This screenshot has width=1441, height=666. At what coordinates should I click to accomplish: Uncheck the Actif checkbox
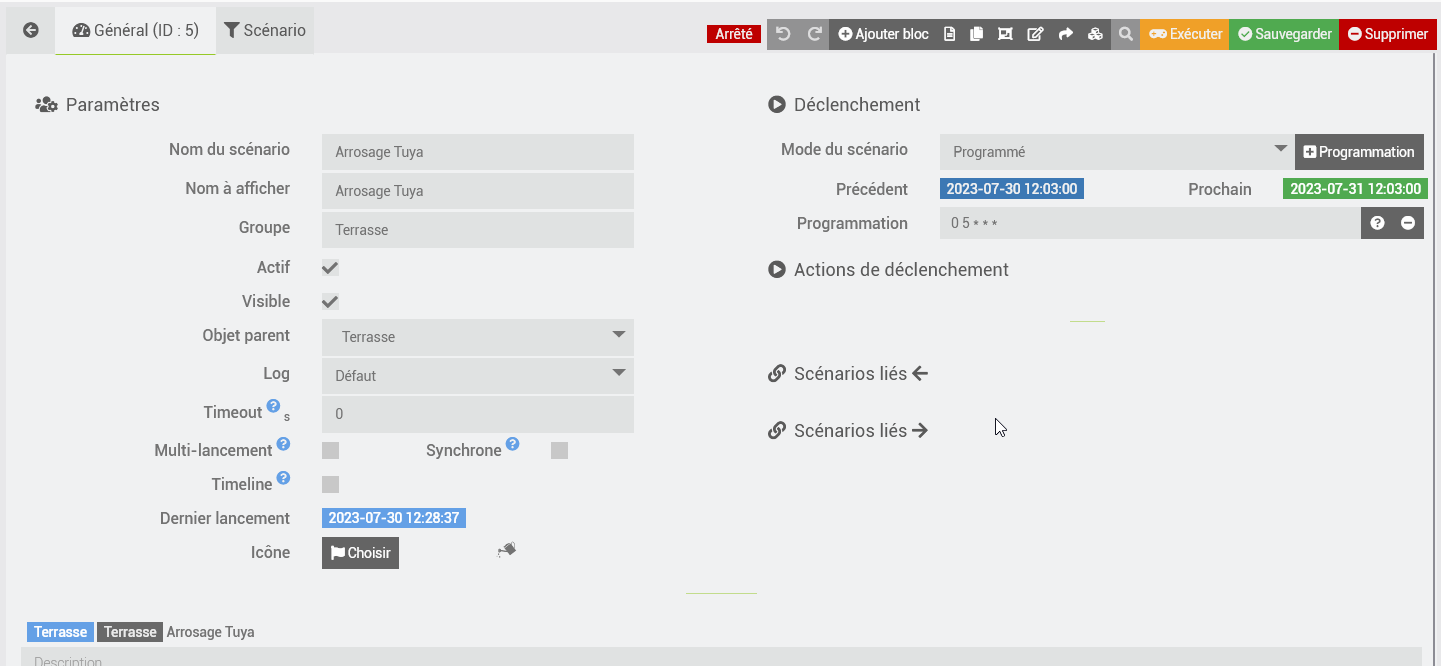click(x=330, y=268)
